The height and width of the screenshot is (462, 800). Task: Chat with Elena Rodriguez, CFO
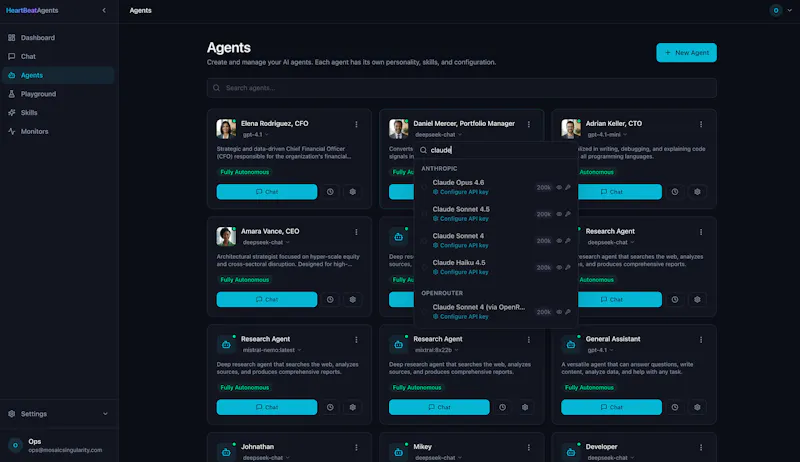267,192
